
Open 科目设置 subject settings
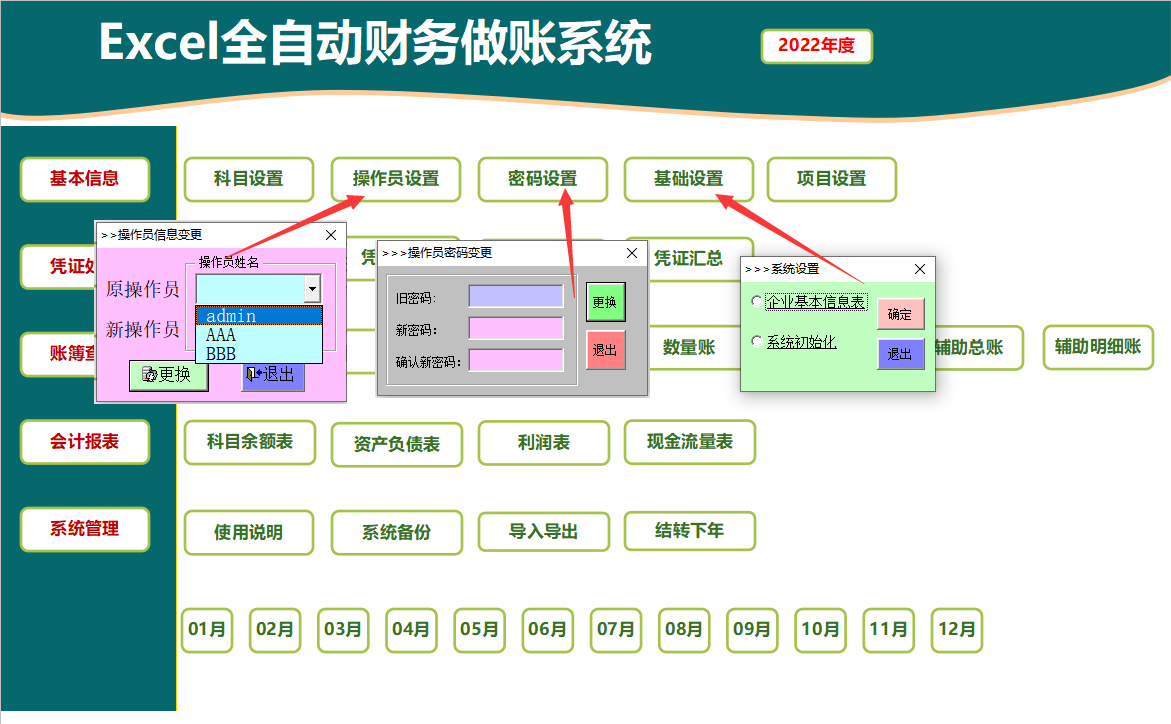click(x=248, y=180)
